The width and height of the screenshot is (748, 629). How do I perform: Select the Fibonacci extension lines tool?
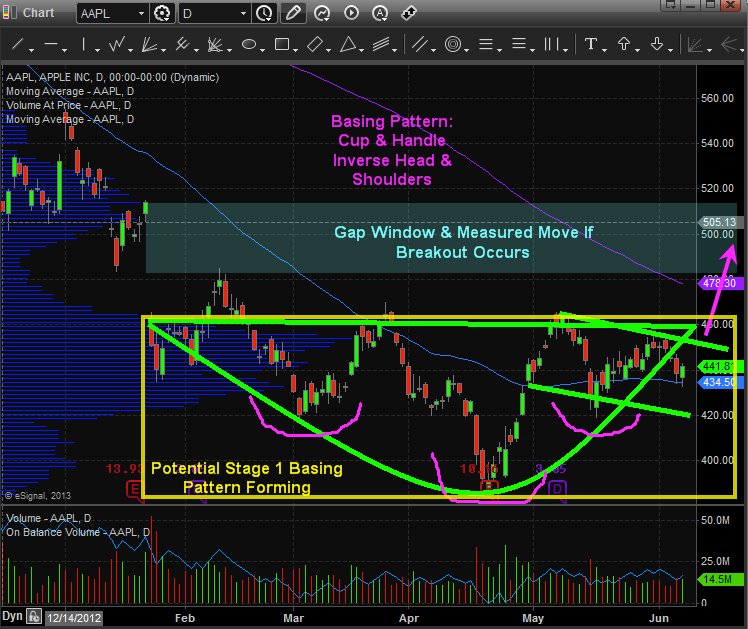(519, 44)
